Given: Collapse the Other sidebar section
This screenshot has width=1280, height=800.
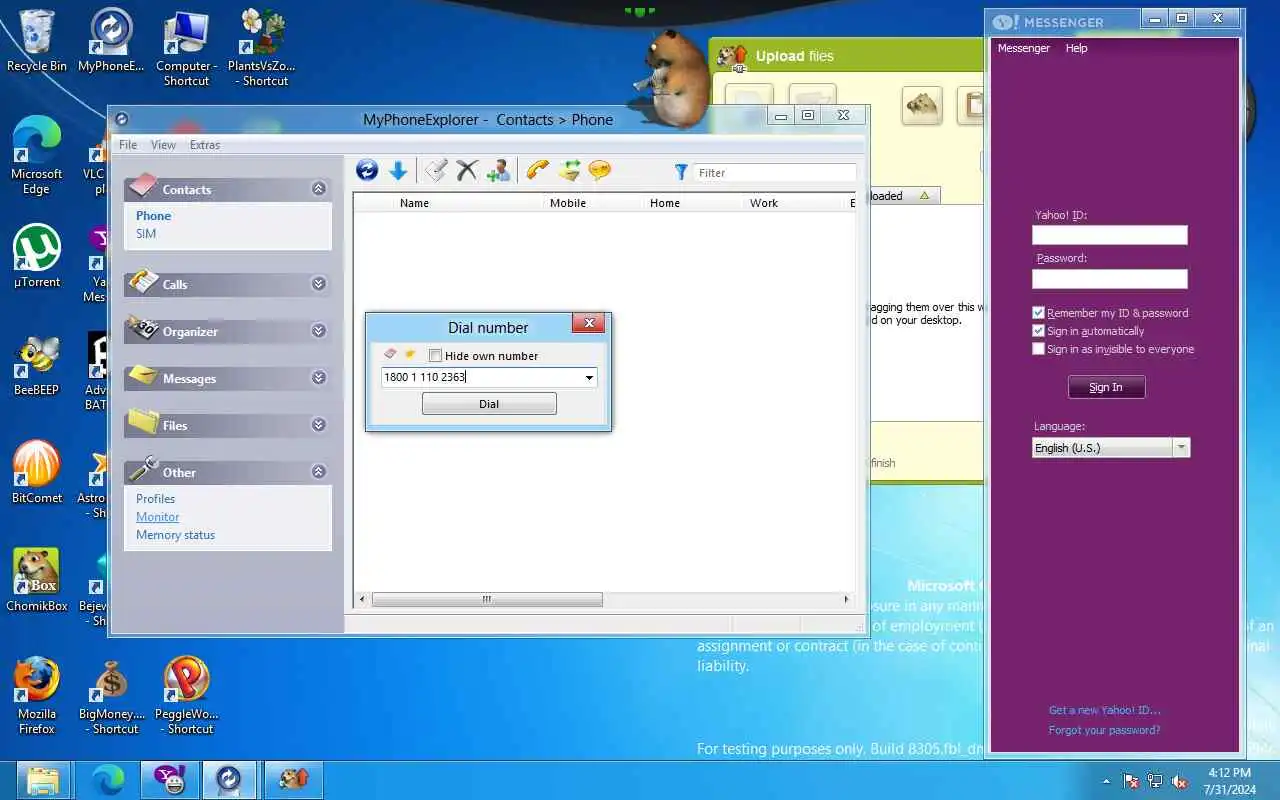Looking at the screenshot, I should click(319, 471).
